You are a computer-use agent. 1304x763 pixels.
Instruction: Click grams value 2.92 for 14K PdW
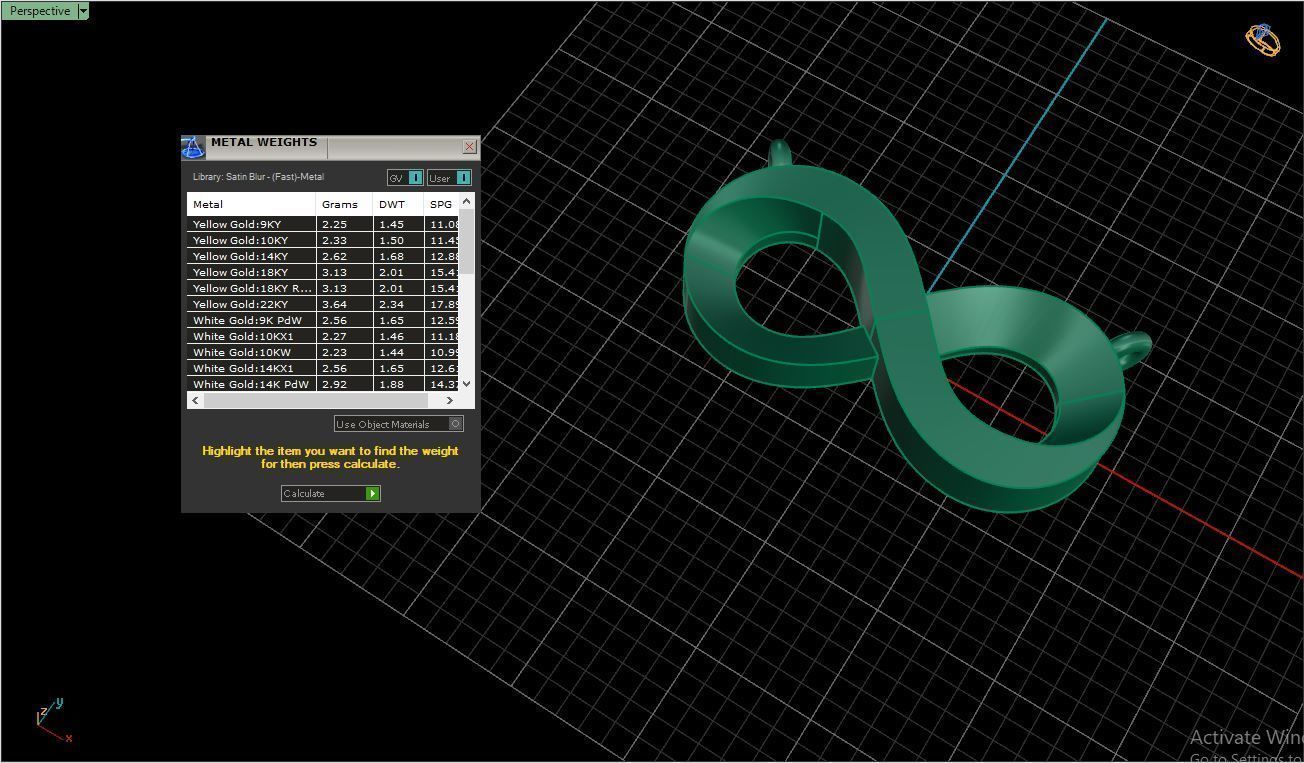point(334,384)
